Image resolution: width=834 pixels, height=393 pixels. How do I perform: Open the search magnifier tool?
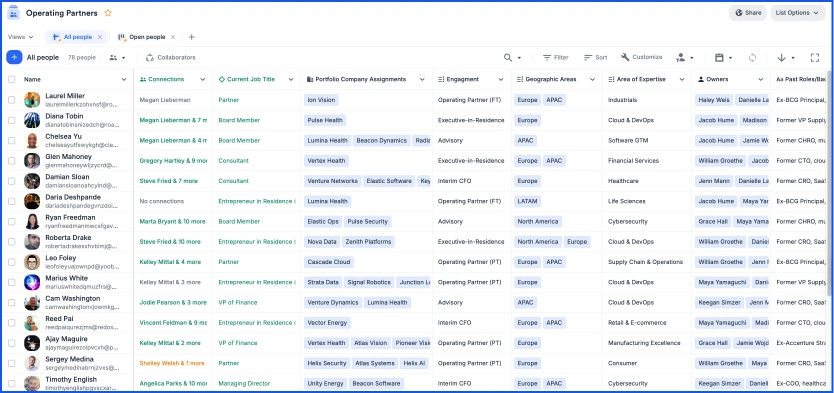(x=508, y=57)
